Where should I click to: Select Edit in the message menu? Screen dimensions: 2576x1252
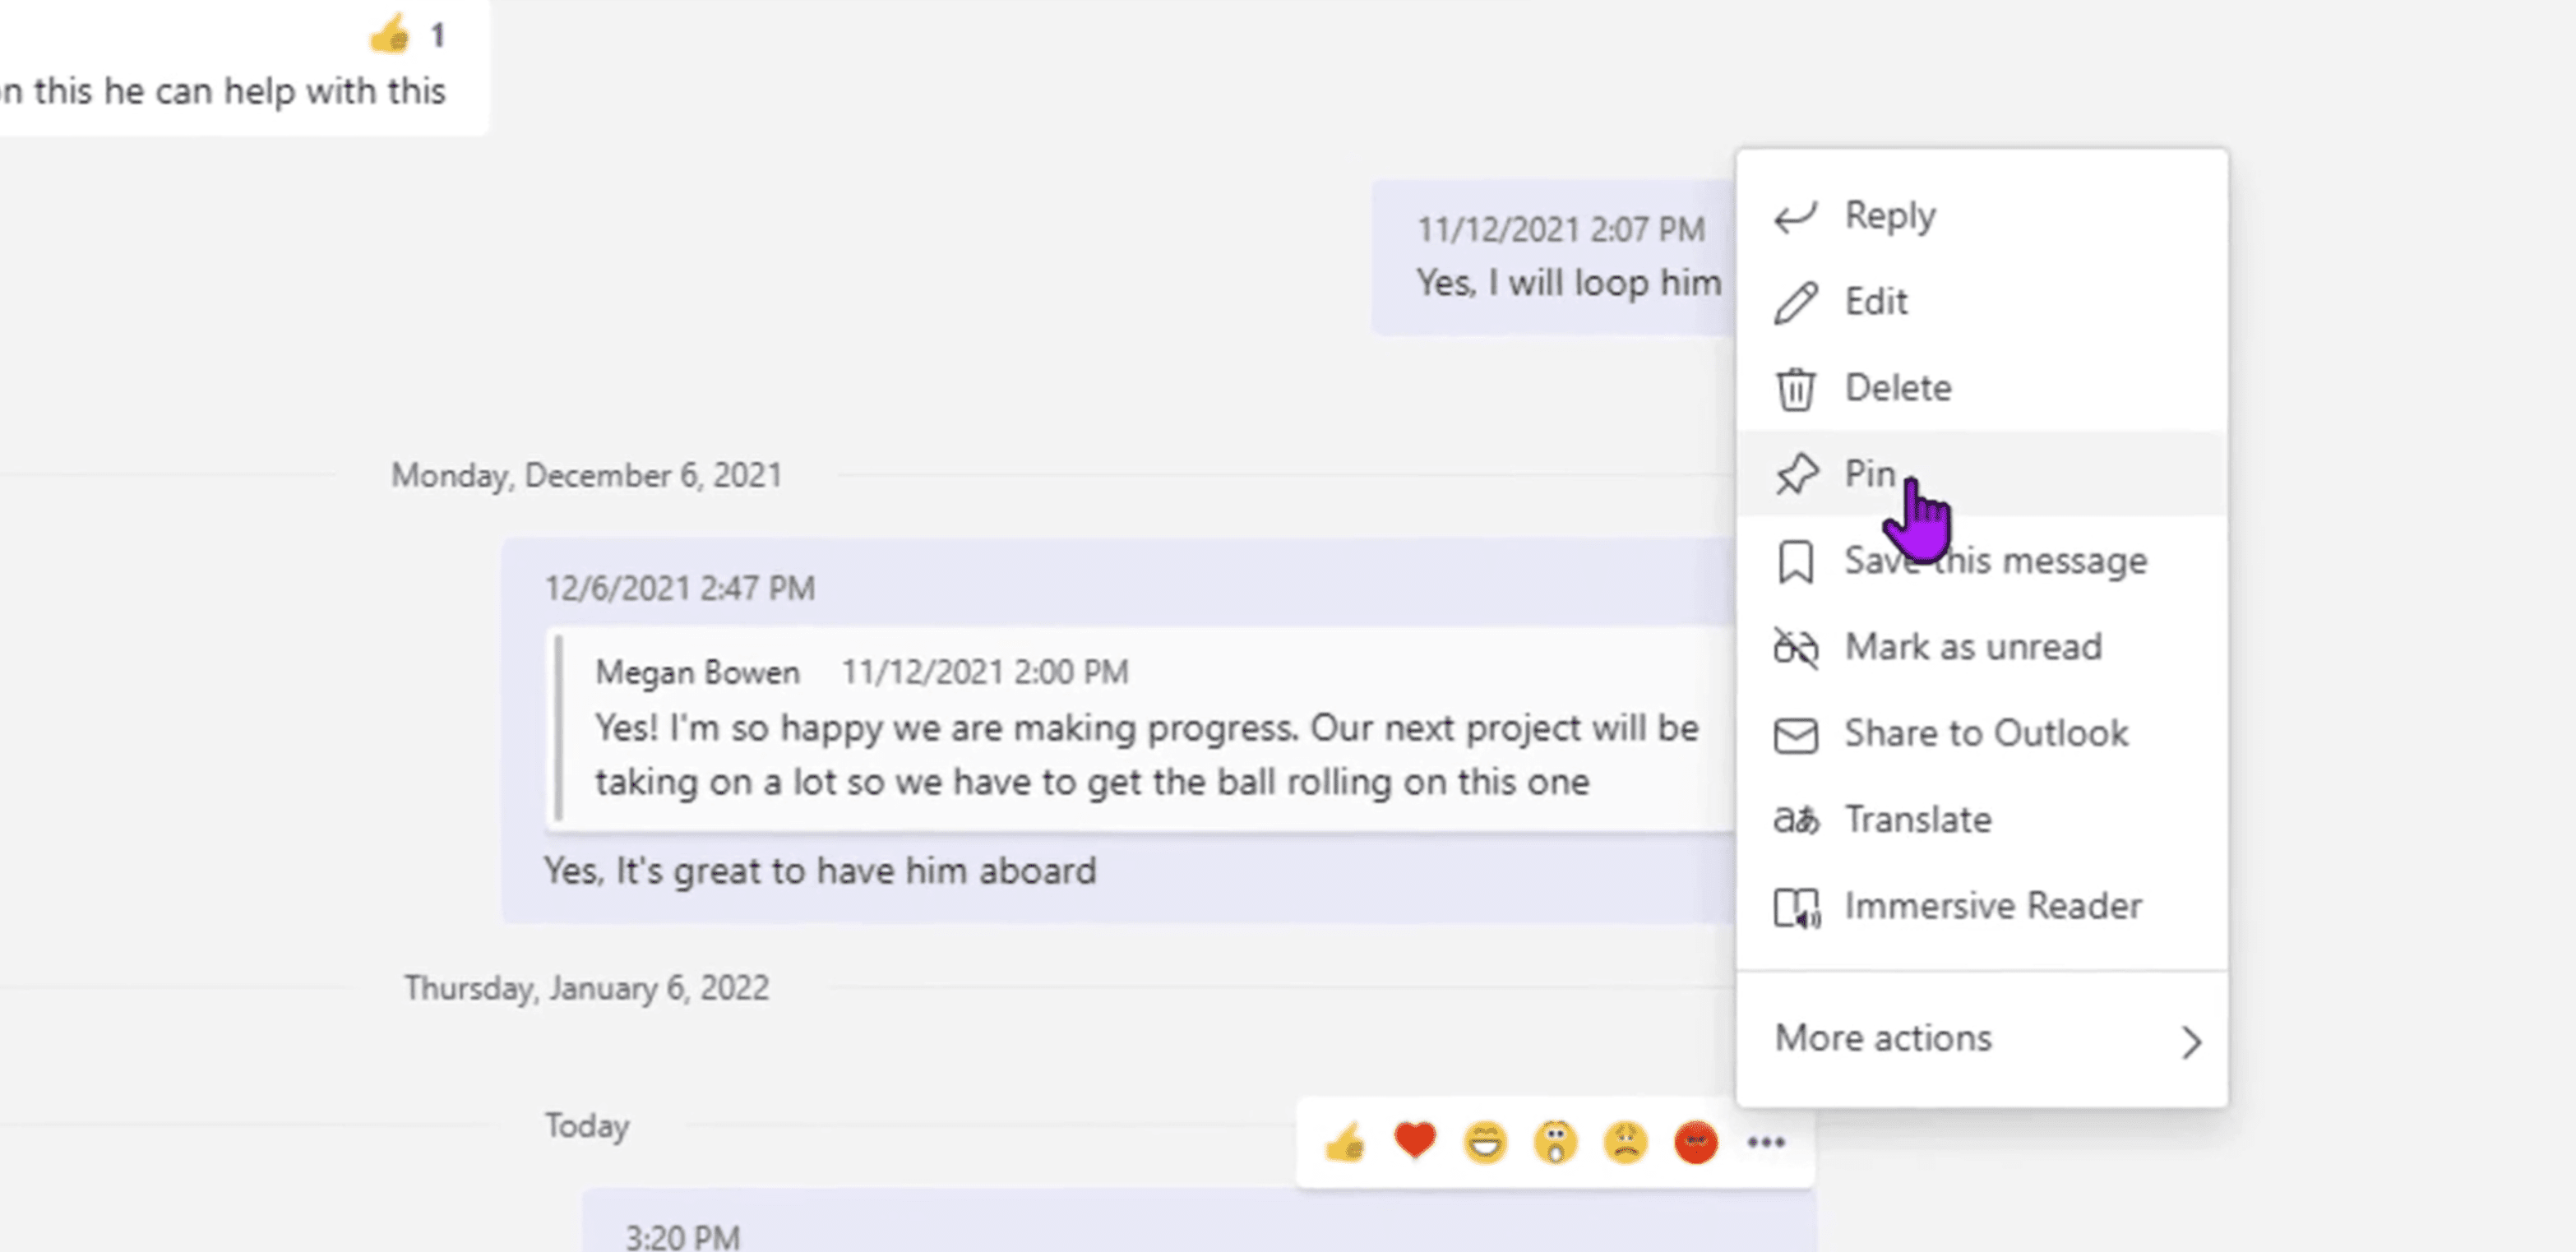[1981, 302]
